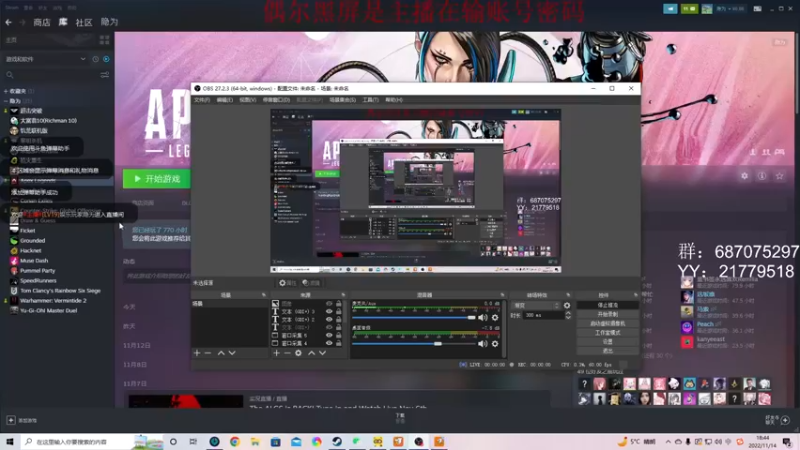Open game settings gear on Apex page
Image resolution: width=800 pixels, height=450 pixels.
click(x=744, y=176)
